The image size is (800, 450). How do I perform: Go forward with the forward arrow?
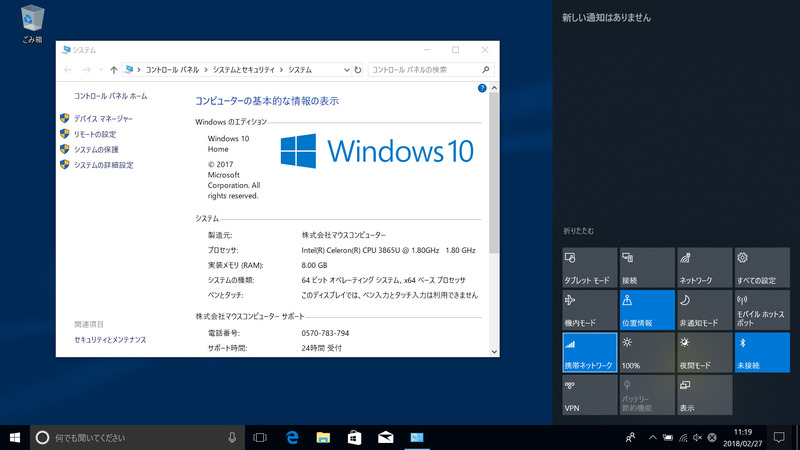click(87, 70)
